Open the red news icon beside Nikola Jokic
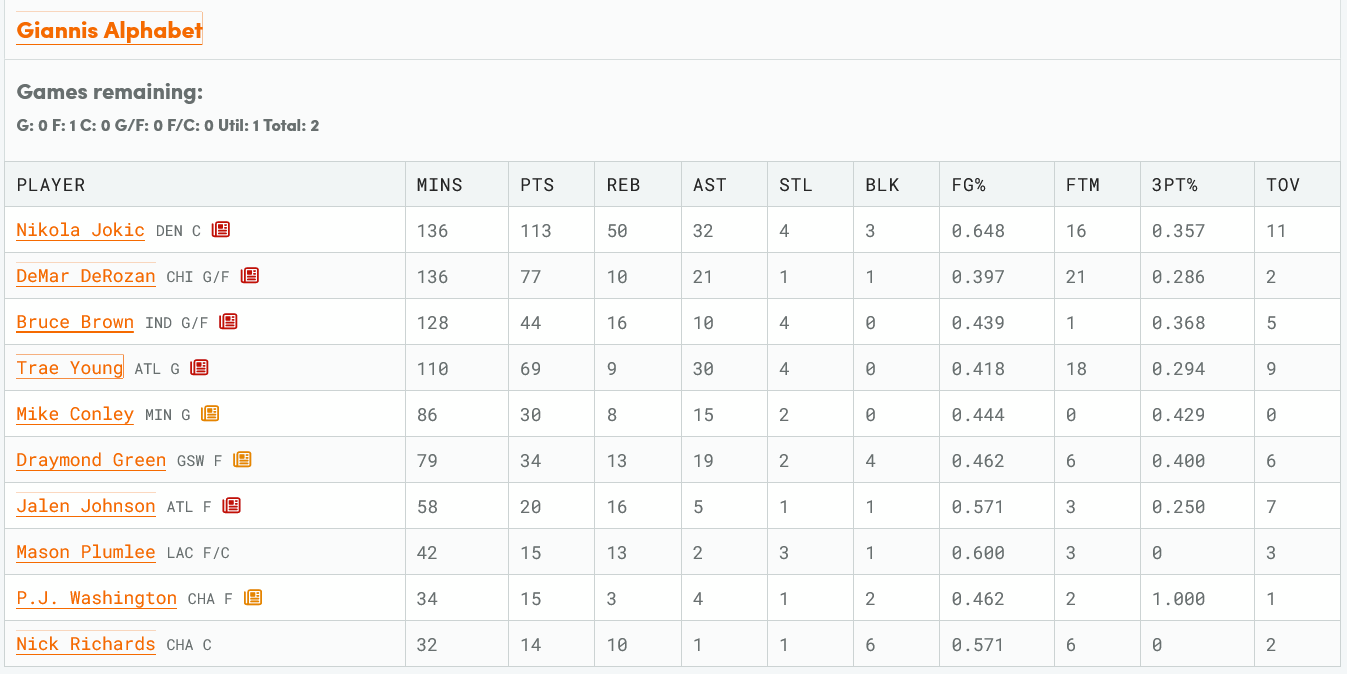 221,230
